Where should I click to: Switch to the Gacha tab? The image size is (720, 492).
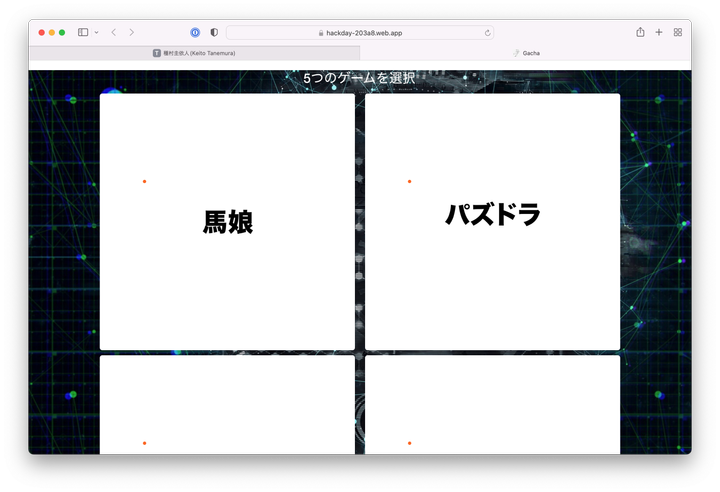[x=526, y=53]
